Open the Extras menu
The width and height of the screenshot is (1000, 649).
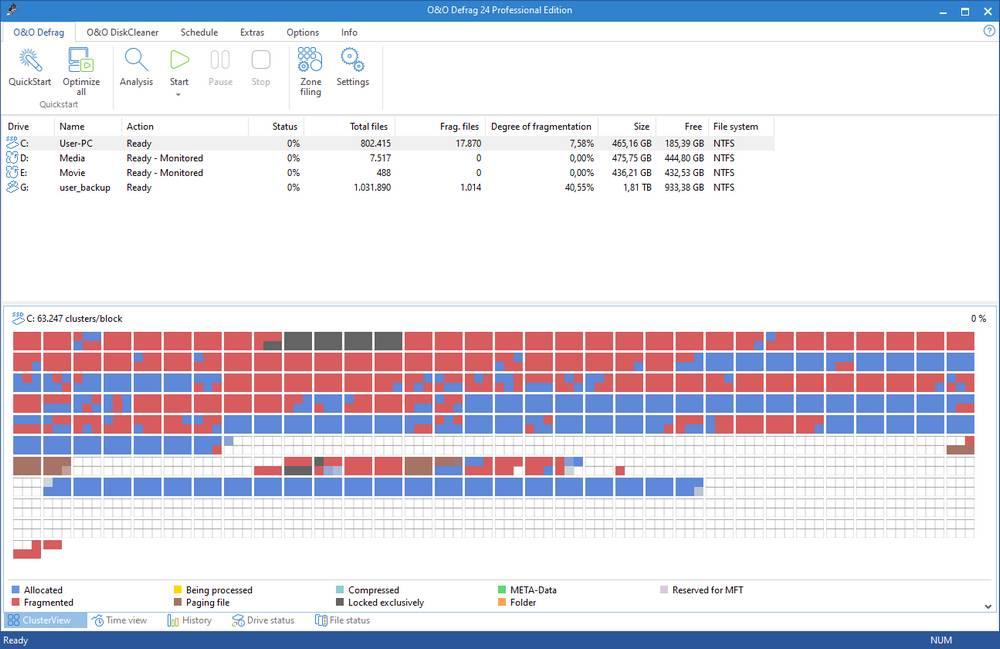[x=251, y=32]
